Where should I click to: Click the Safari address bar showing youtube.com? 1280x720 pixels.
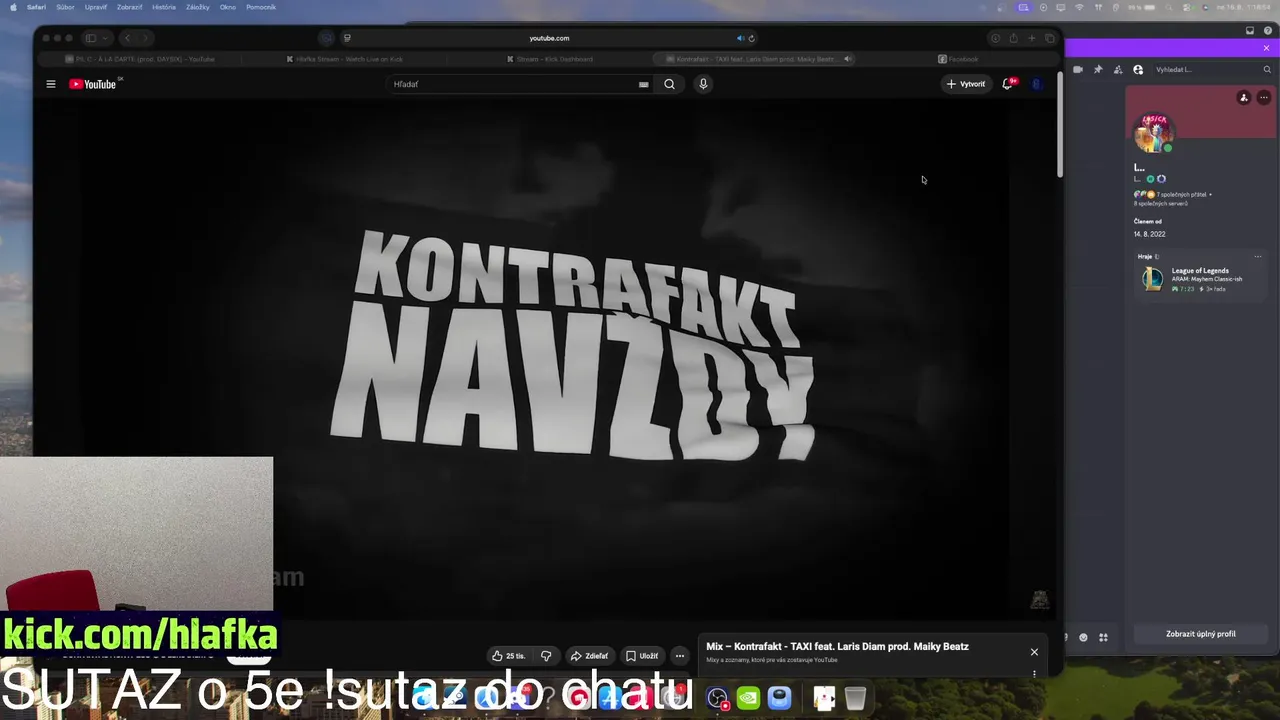[549, 38]
